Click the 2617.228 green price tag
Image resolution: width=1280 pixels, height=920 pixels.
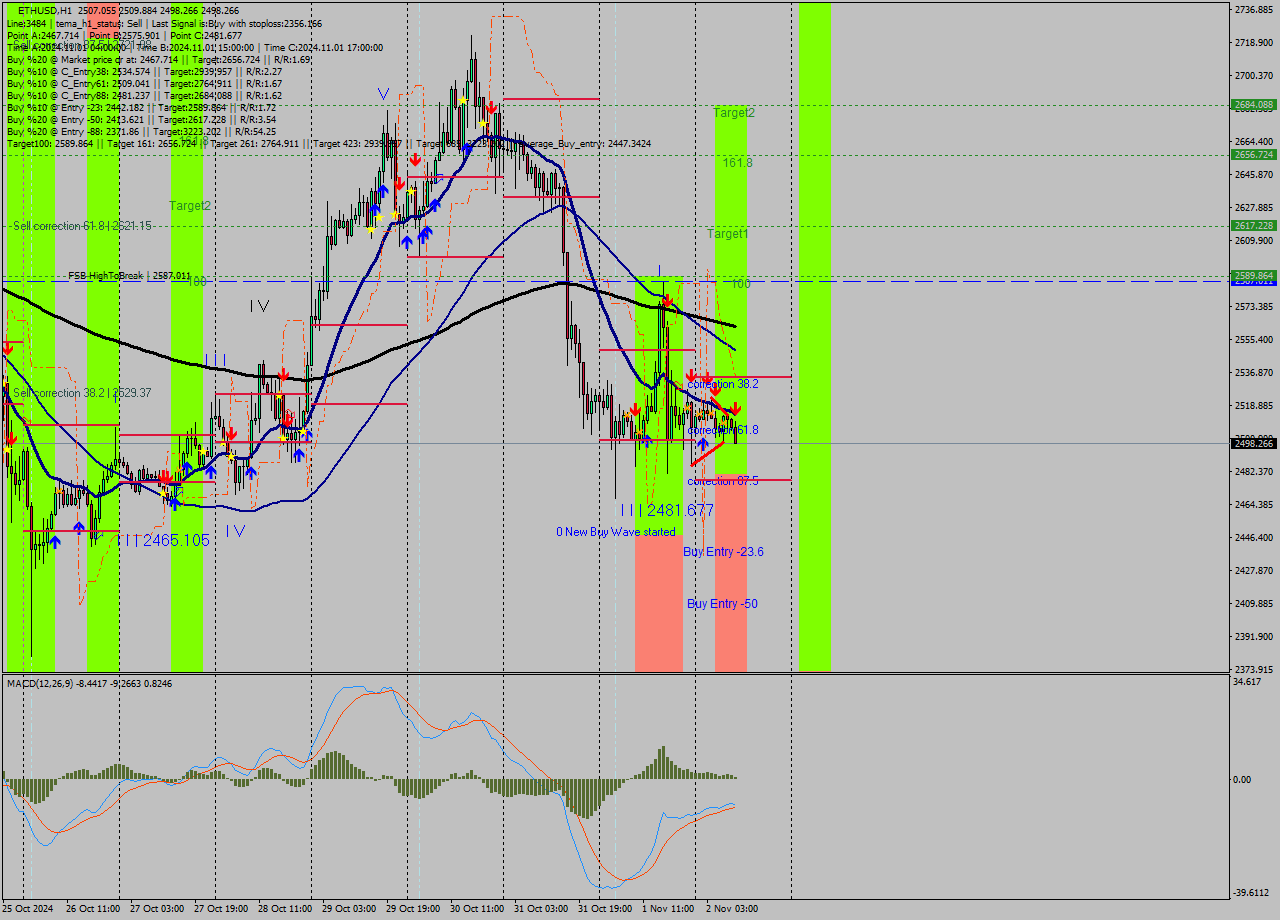pos(1254,226)
